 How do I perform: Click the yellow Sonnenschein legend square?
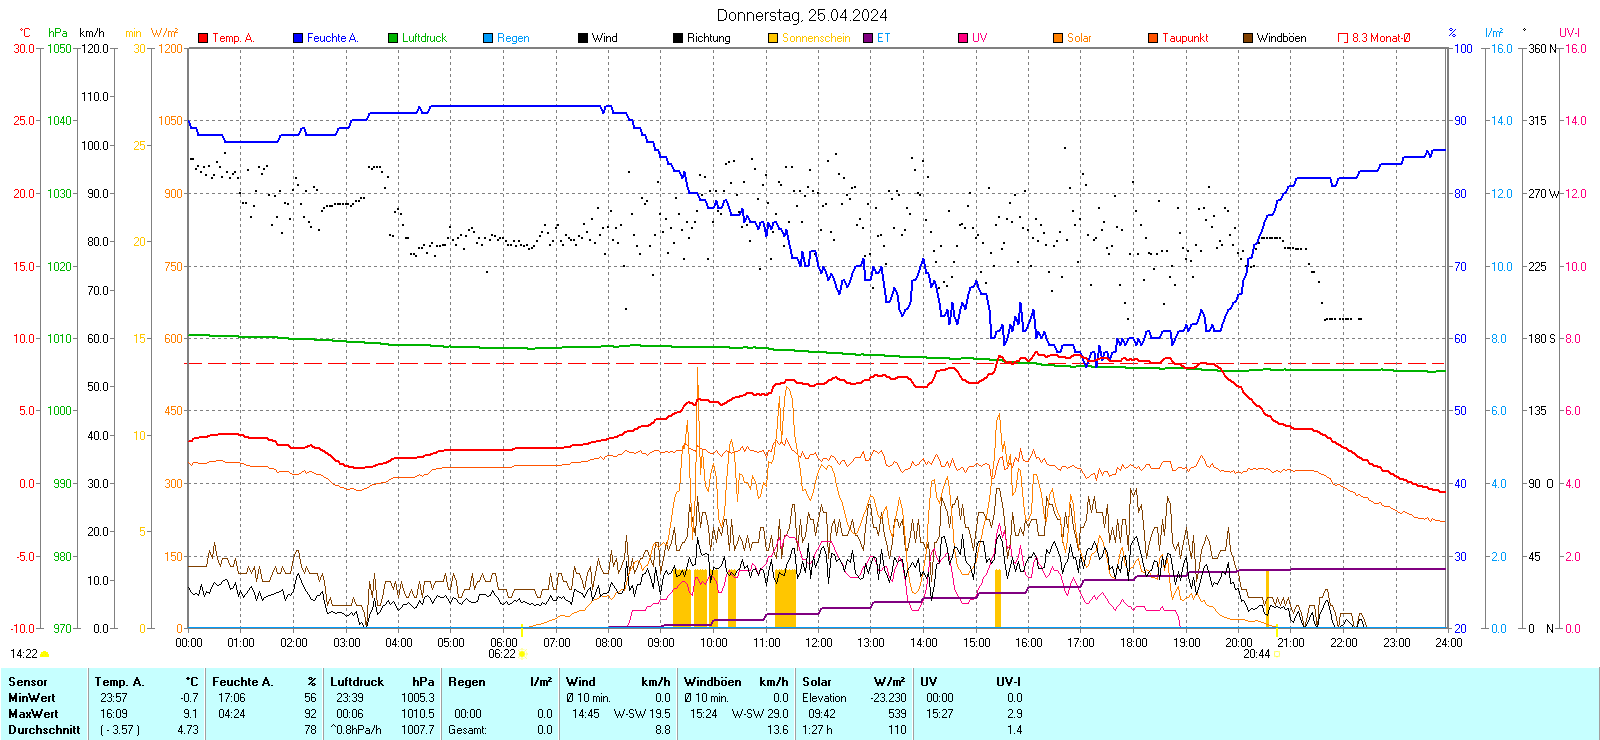tap(773, 38)
